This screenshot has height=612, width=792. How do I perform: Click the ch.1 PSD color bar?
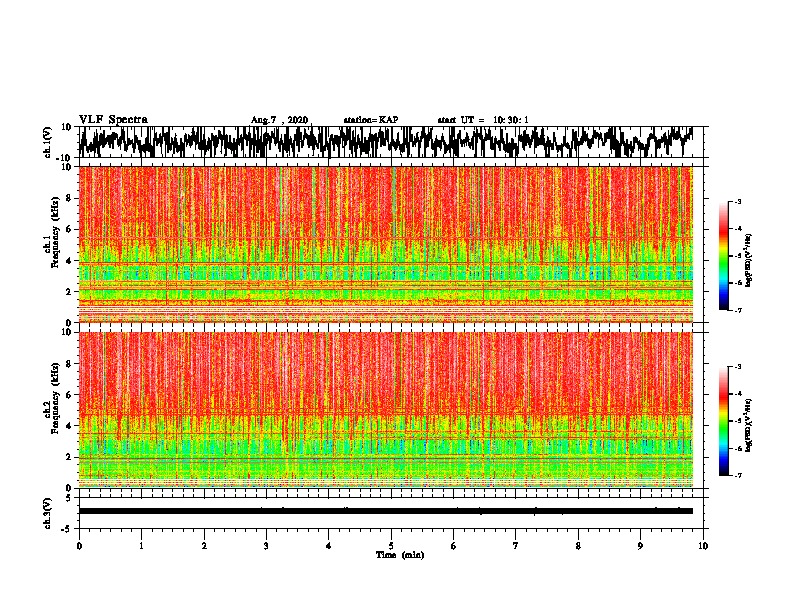[723, 255]
